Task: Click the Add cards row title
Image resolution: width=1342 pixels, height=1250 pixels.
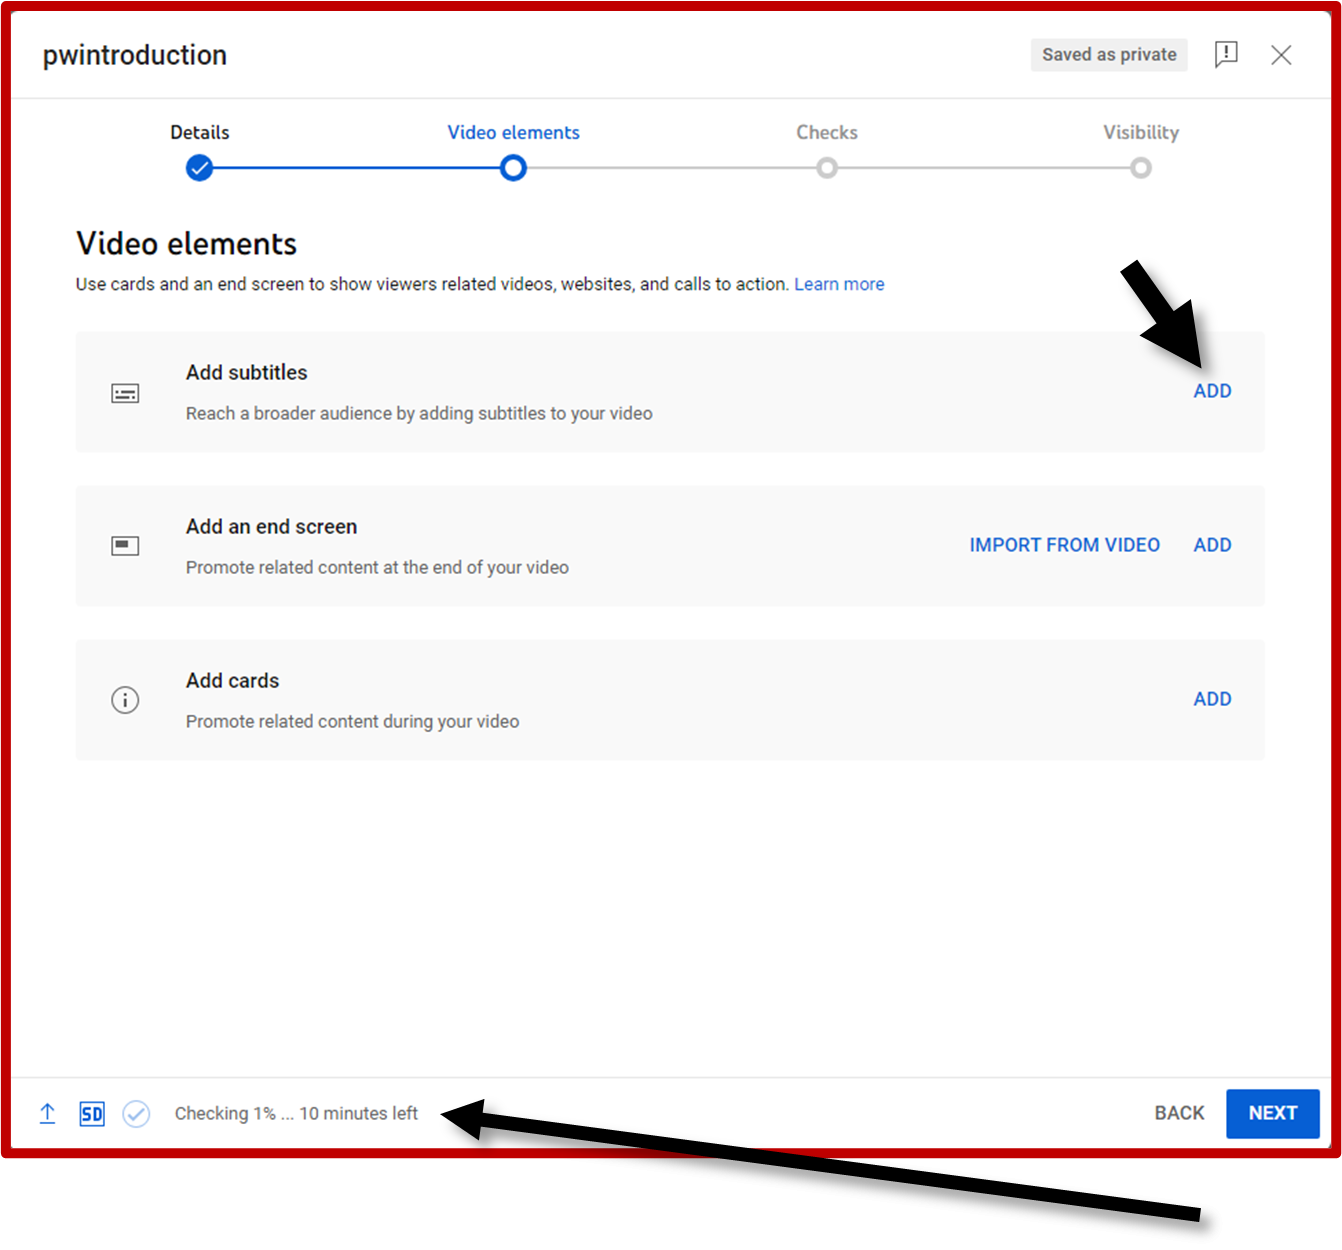Action: [233, 680]
